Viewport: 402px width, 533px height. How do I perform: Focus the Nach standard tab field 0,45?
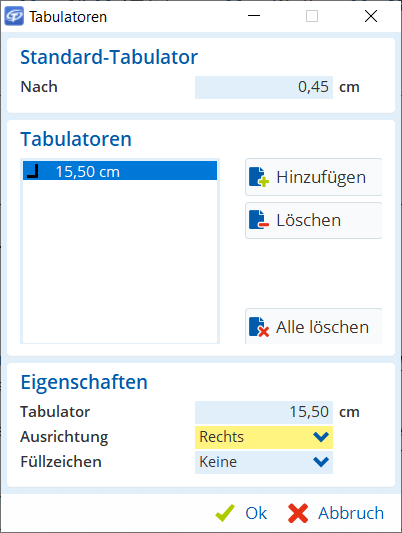tap(264, 87)
